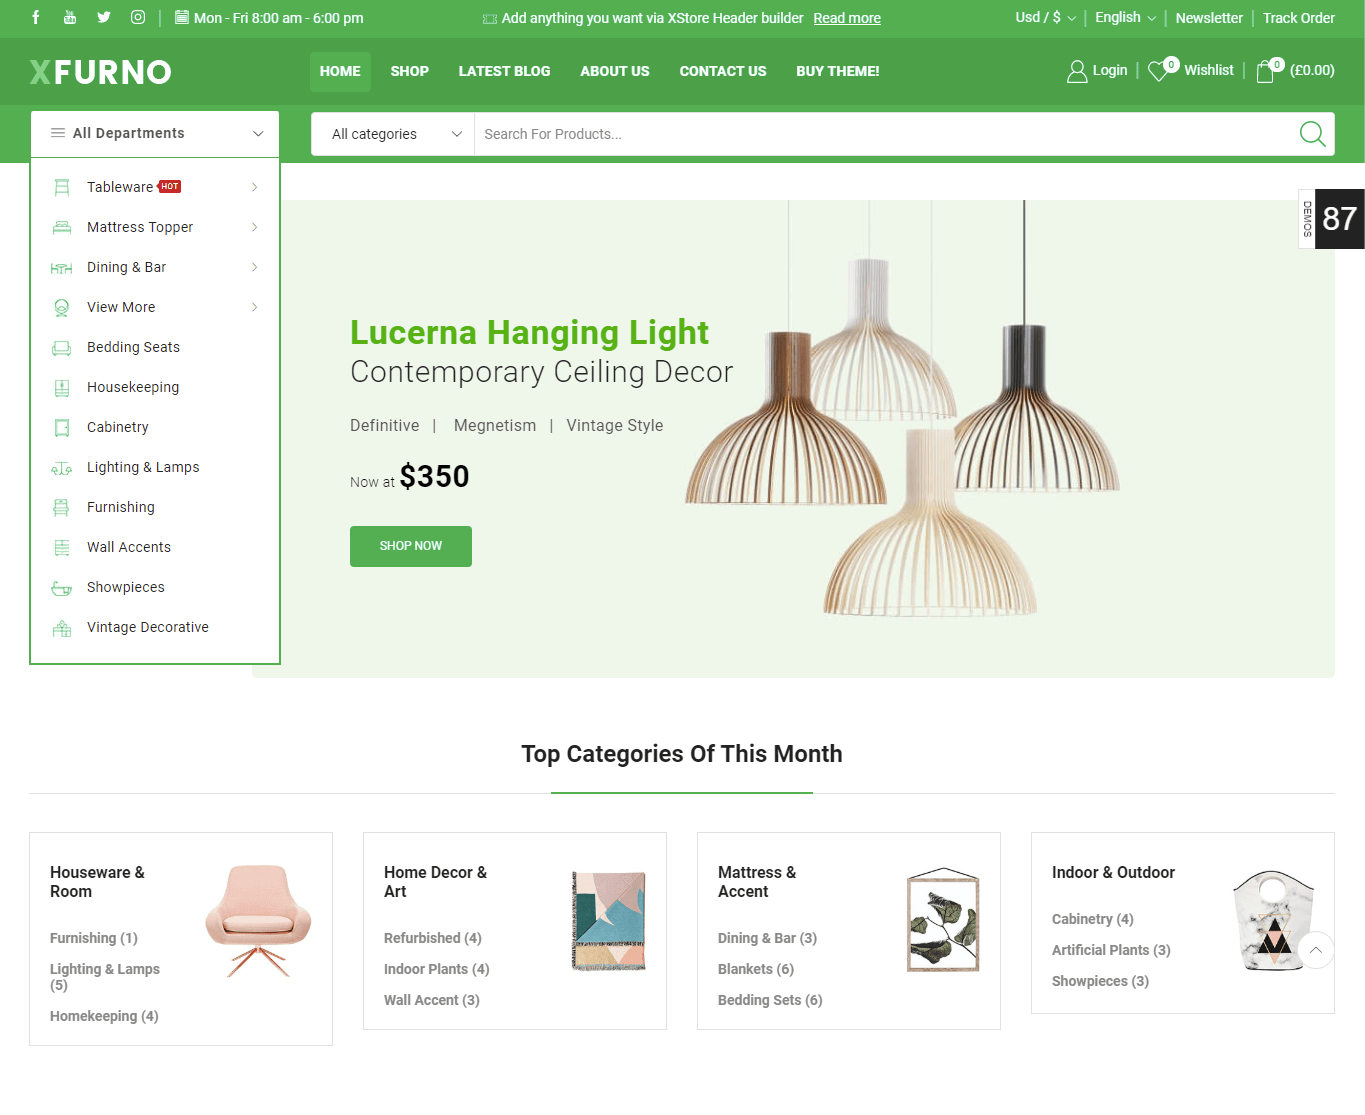The width and height of the screenshot is (1365, 1115).
Task: Expand the Tableware submenu arrow
Action: pyautogui.click(x=254, y=187)
